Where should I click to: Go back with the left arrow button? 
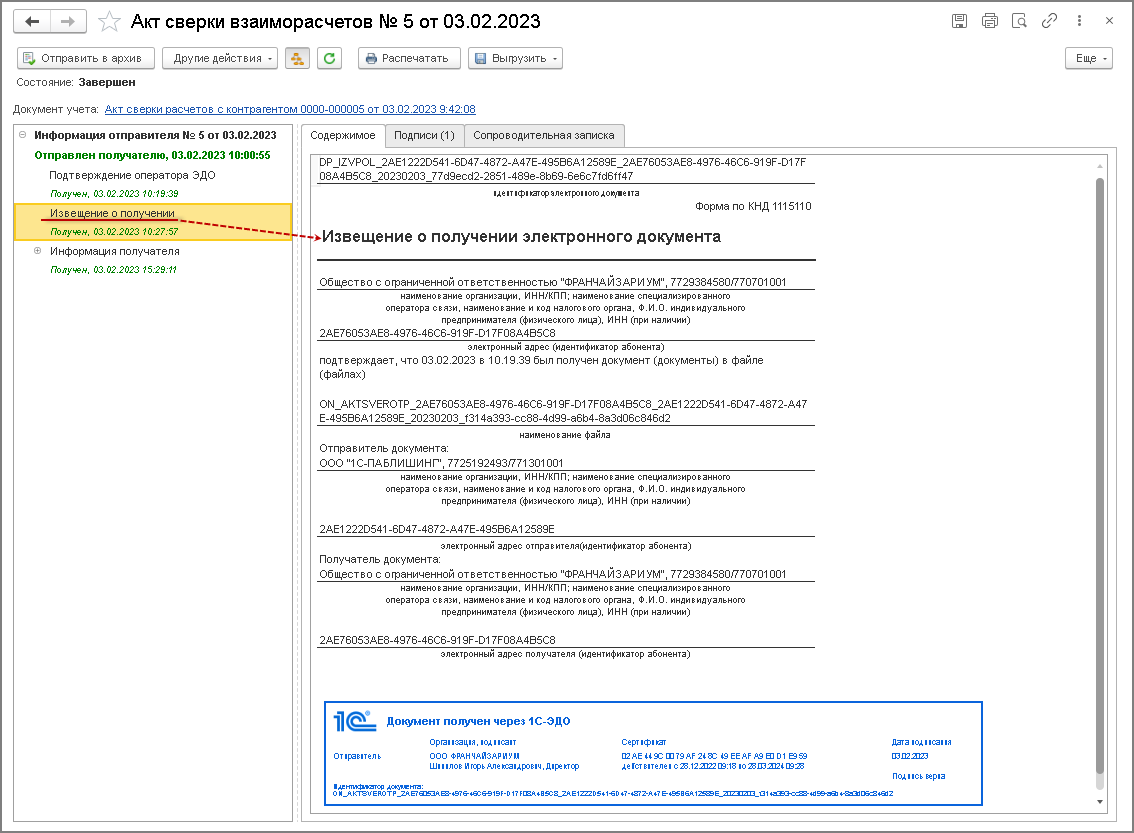click(x=32, y=22)
